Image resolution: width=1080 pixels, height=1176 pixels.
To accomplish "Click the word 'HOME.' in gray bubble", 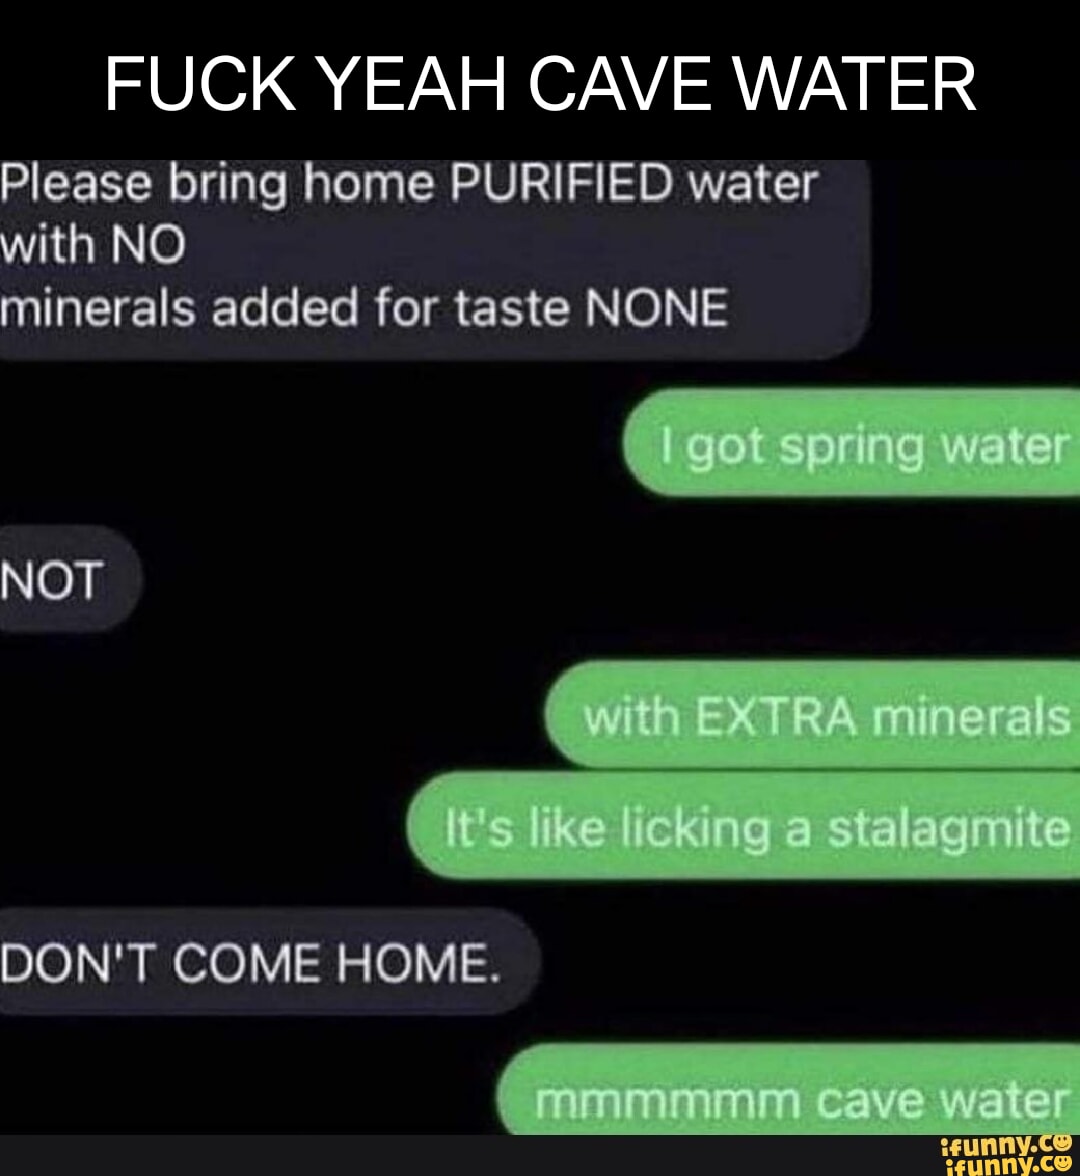I will coord(418,963).
